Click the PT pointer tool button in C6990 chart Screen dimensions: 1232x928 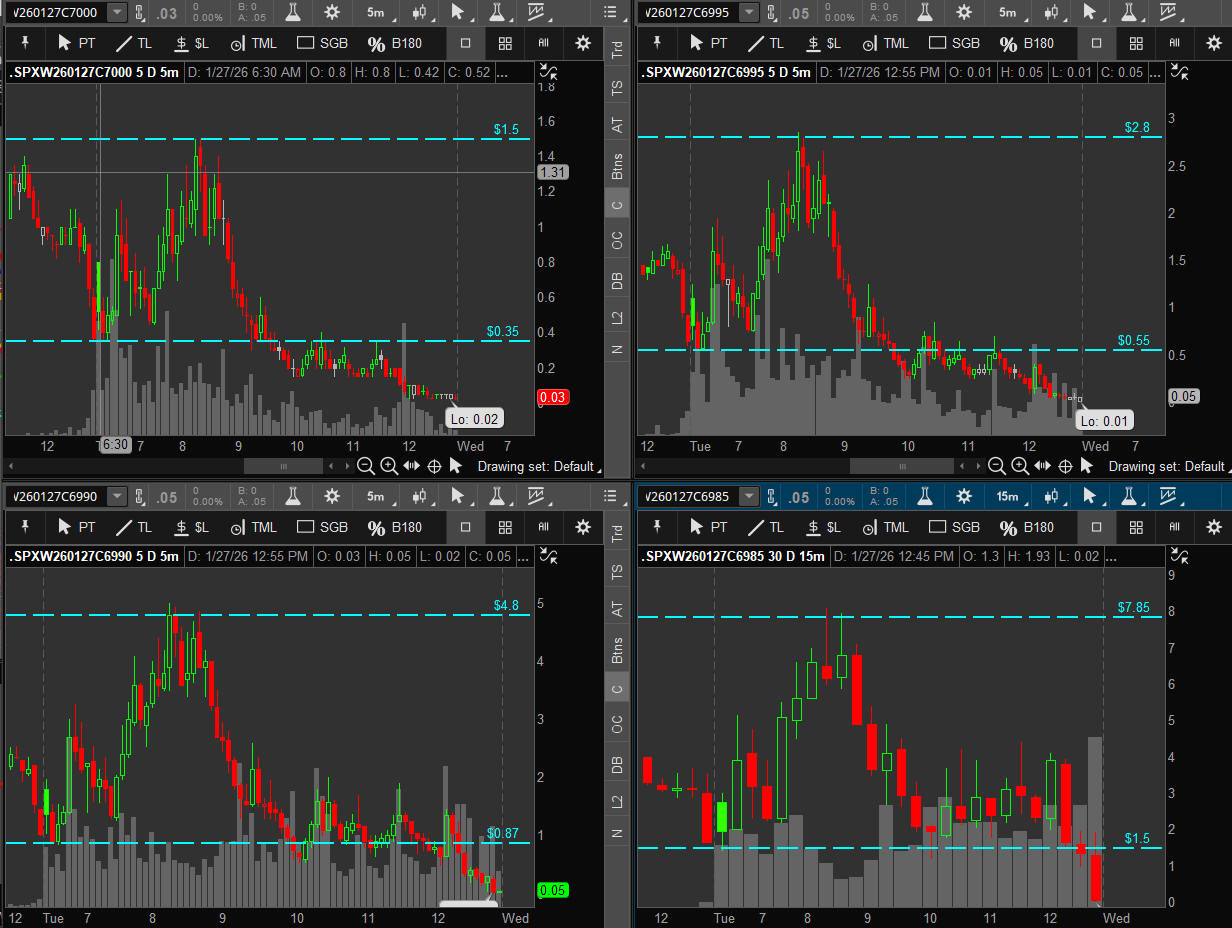[76, 527]
